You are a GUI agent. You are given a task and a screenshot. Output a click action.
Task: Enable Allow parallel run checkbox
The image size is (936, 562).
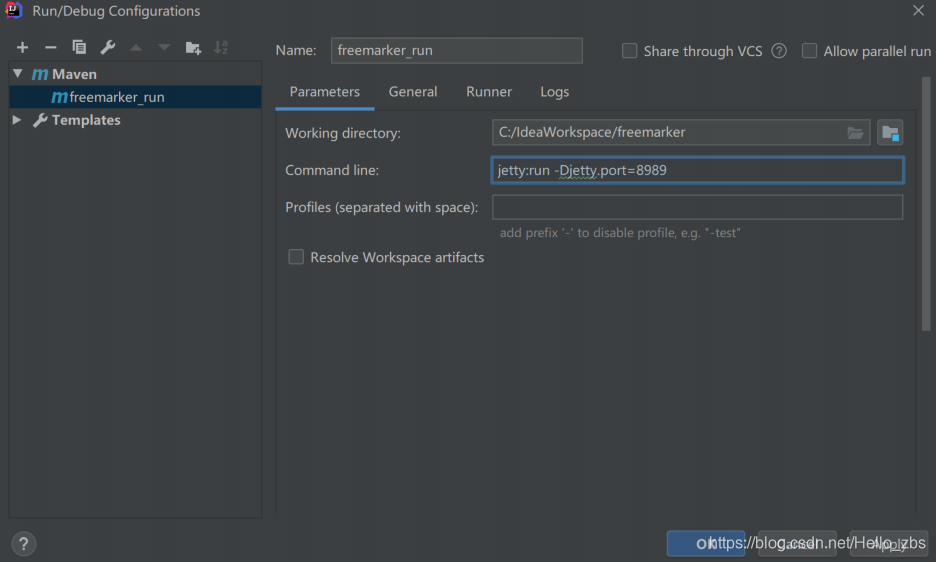tap(809, 51)
